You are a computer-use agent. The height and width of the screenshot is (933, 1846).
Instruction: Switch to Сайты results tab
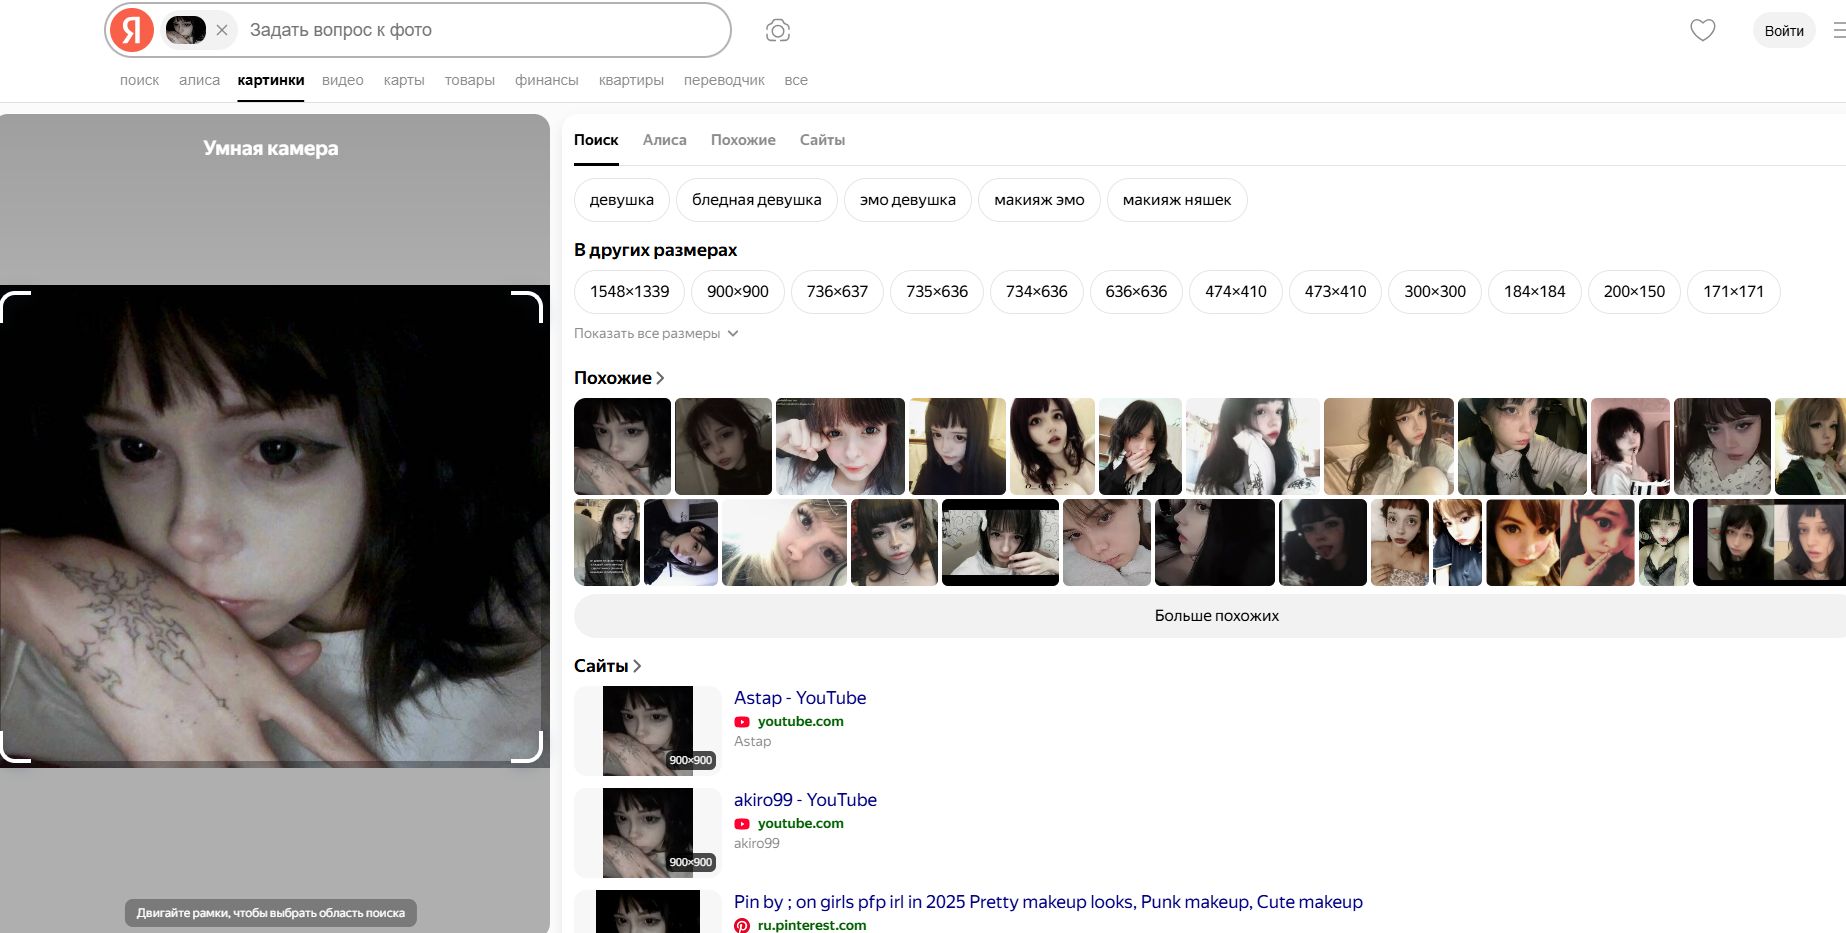click(822, 140)
